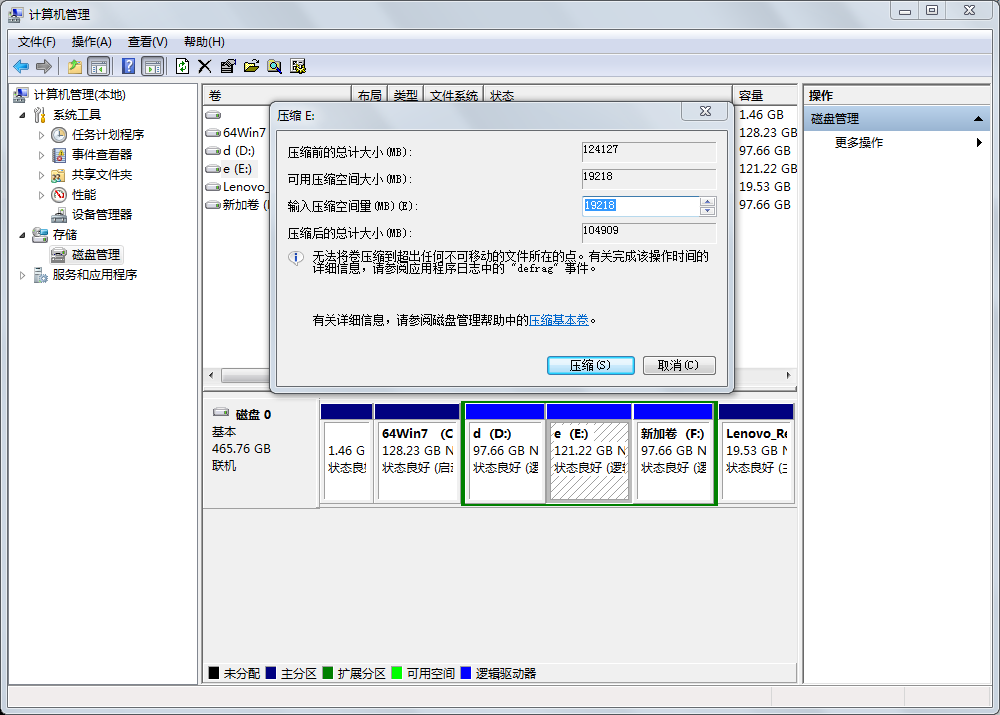Close the 压缩 E: dialog
This screenshot has height=715, width=1000.
(705, 111)
